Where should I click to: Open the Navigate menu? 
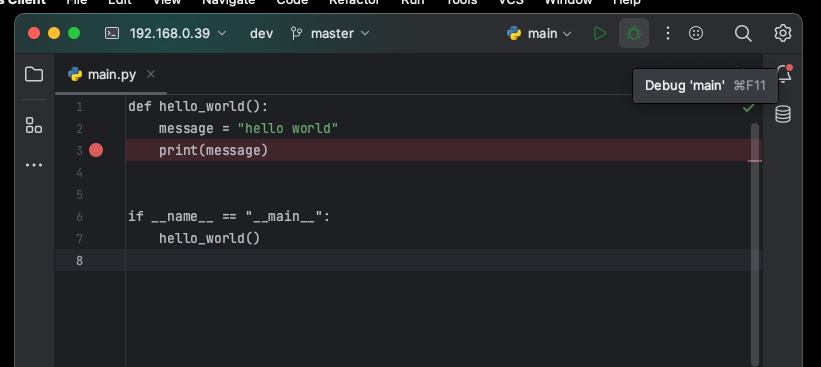pyautogui.click(x=229, y=2)
